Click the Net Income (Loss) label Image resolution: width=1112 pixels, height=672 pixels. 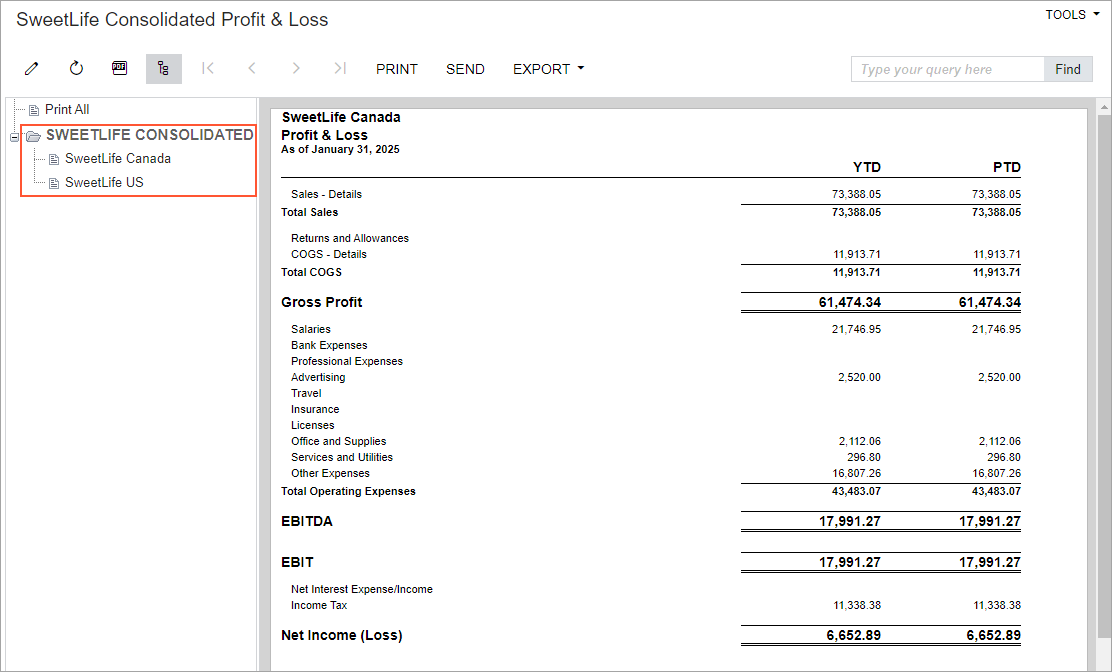341,635
